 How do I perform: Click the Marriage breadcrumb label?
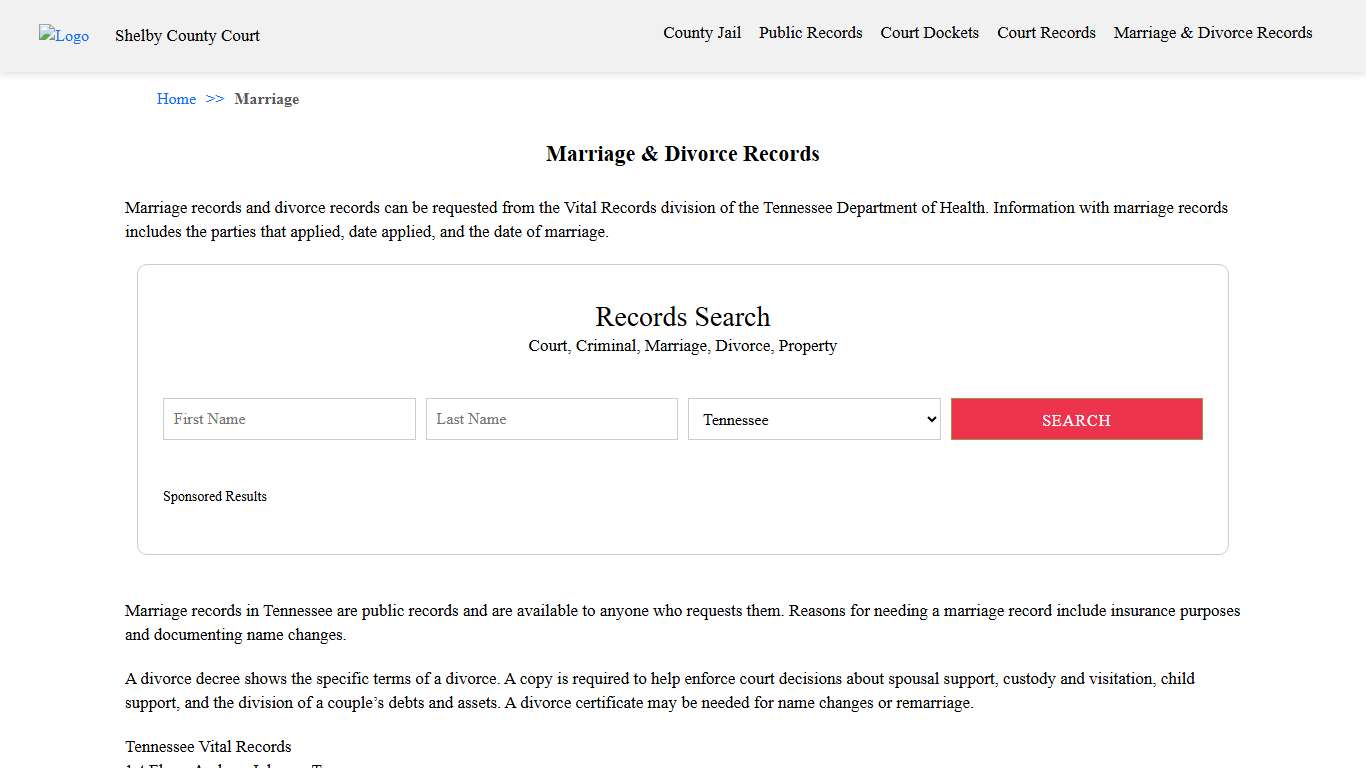266,98
